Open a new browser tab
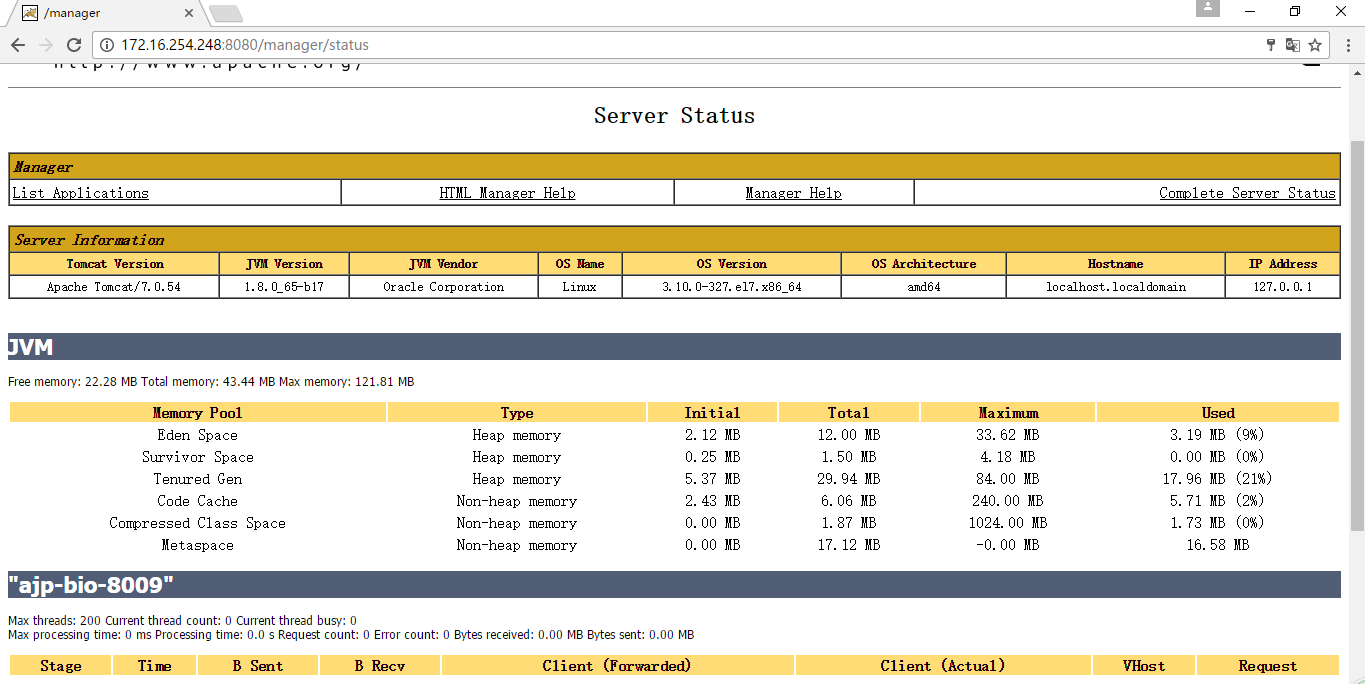Viewport: 1365px width, 684px height. click(x=226, y=13)
